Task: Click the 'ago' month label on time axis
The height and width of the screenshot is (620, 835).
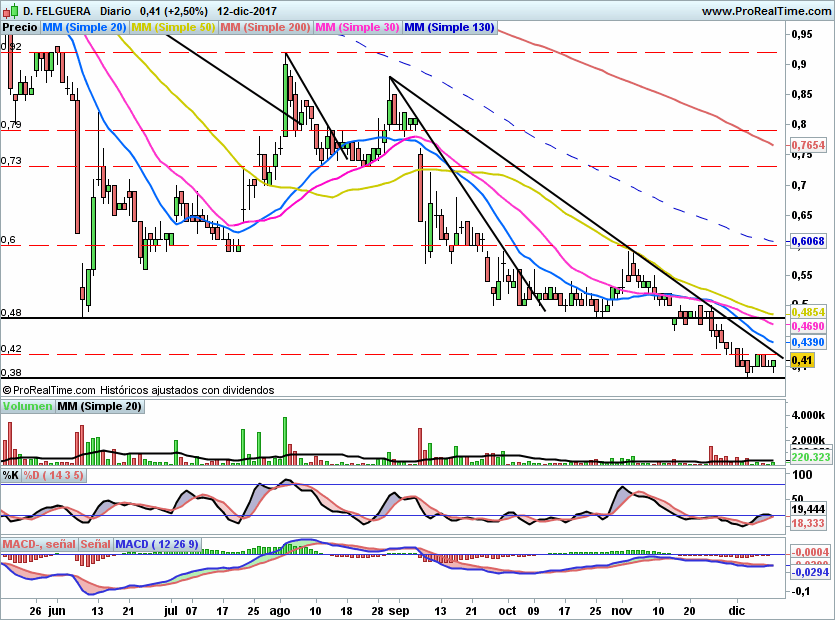Action: [280, 611]
